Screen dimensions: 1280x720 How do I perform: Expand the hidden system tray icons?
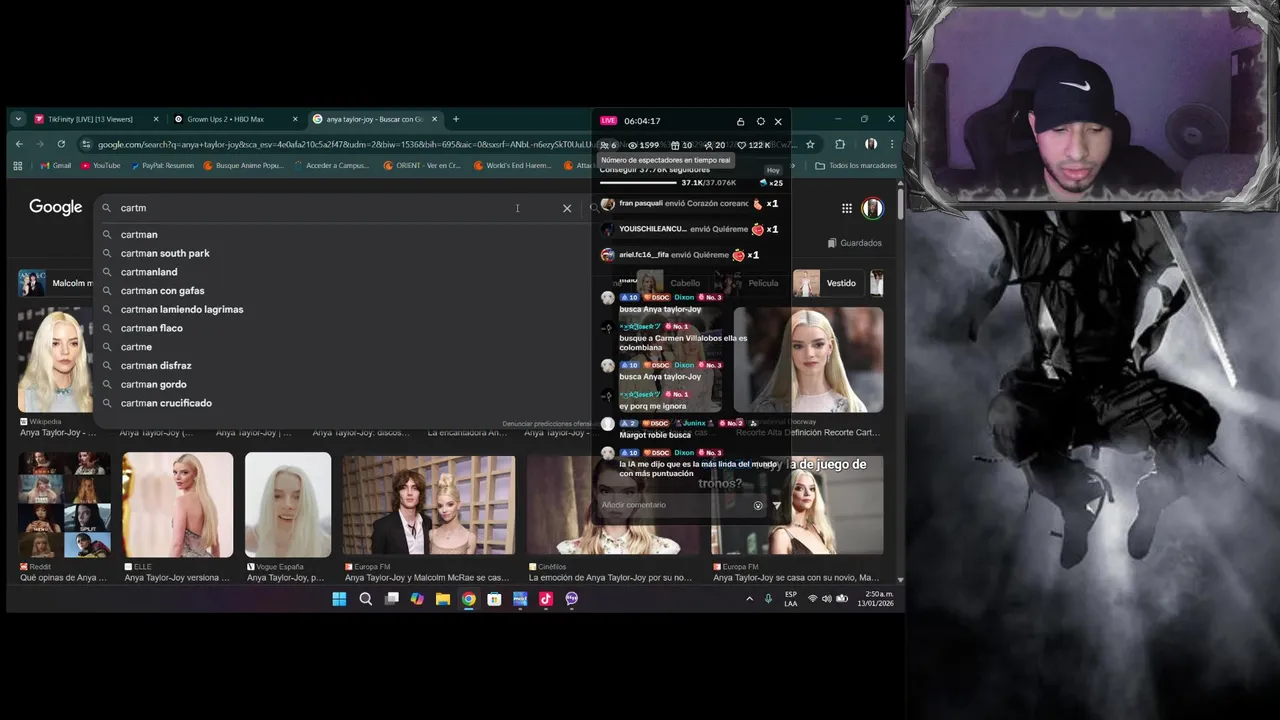(x=749, y=599)
